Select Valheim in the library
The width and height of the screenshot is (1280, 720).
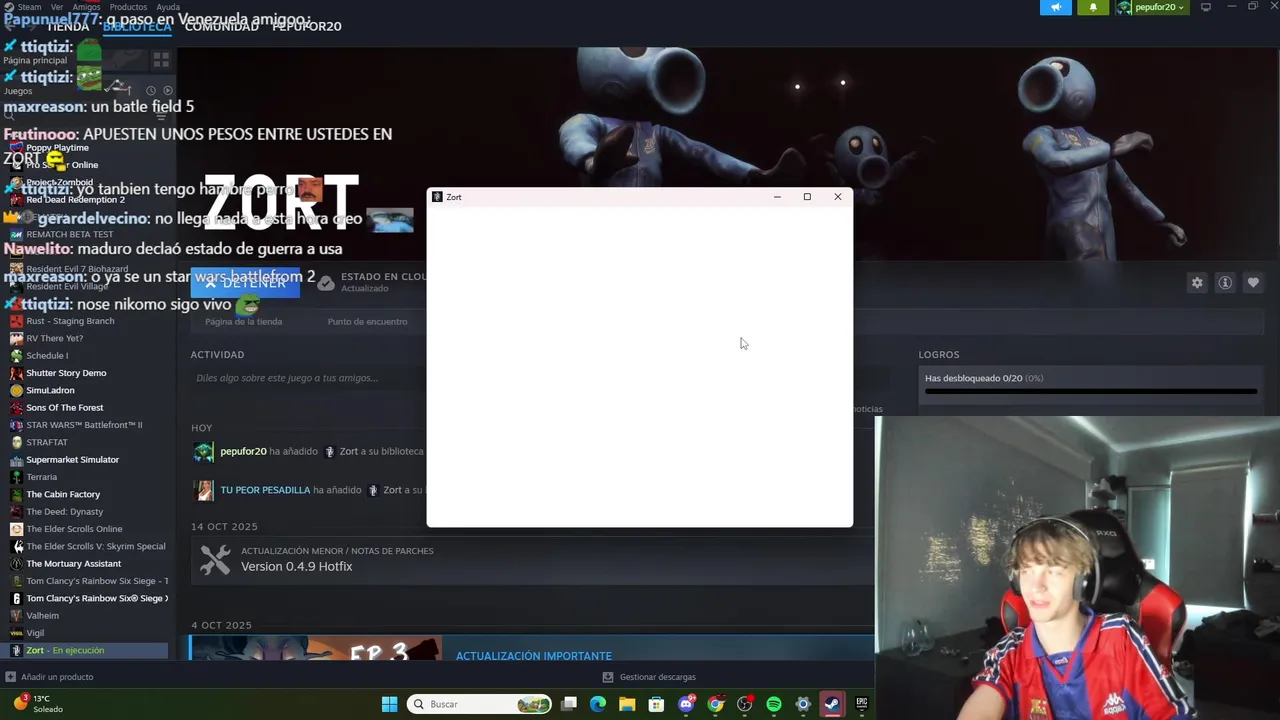click(42, 615)
